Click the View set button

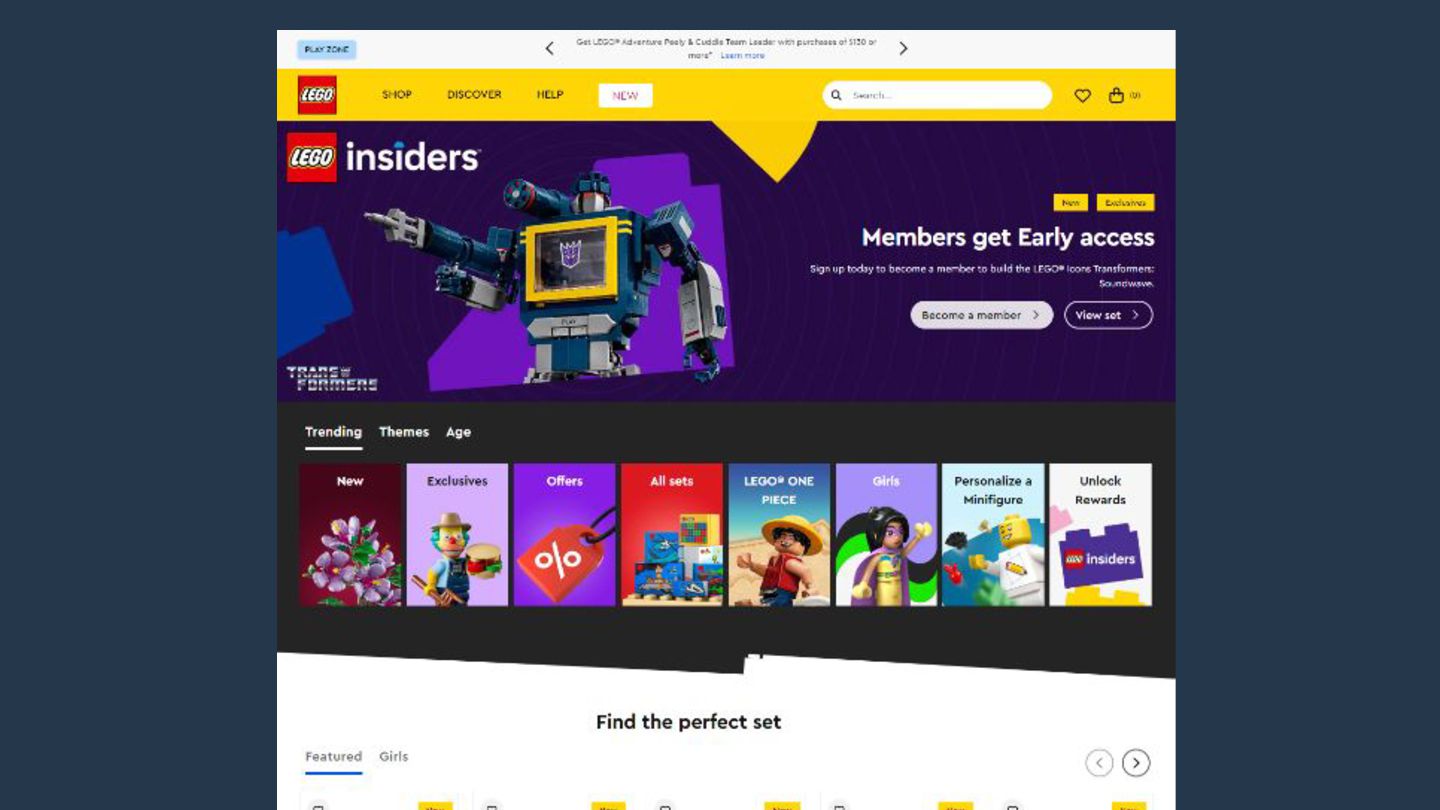[x=1108, y=315]
